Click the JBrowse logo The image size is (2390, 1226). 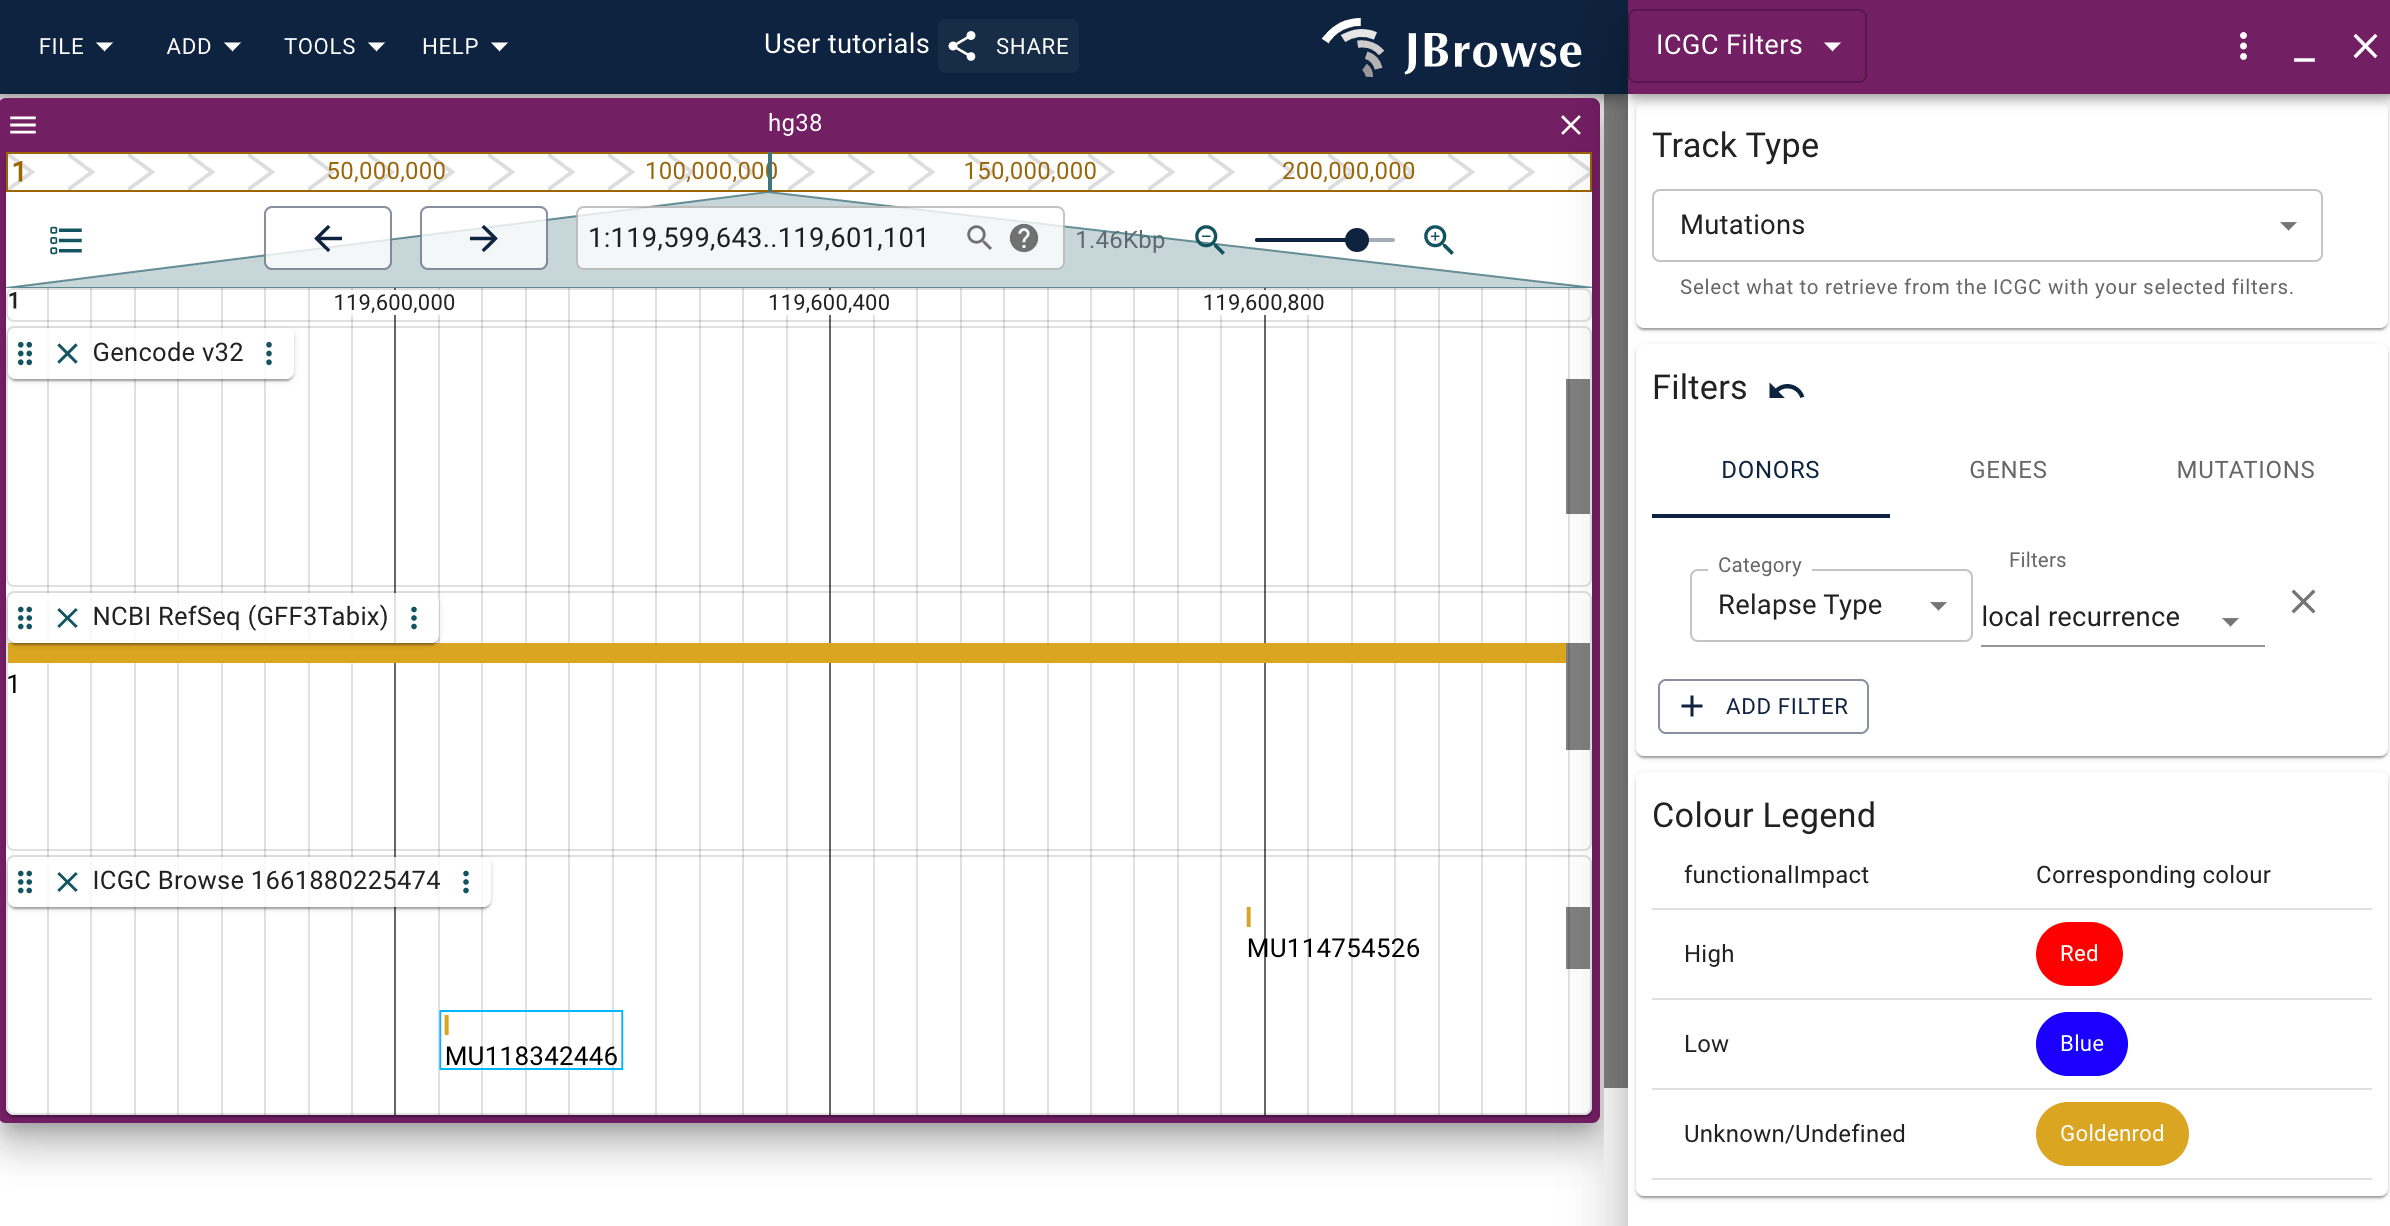(1453, 47)
